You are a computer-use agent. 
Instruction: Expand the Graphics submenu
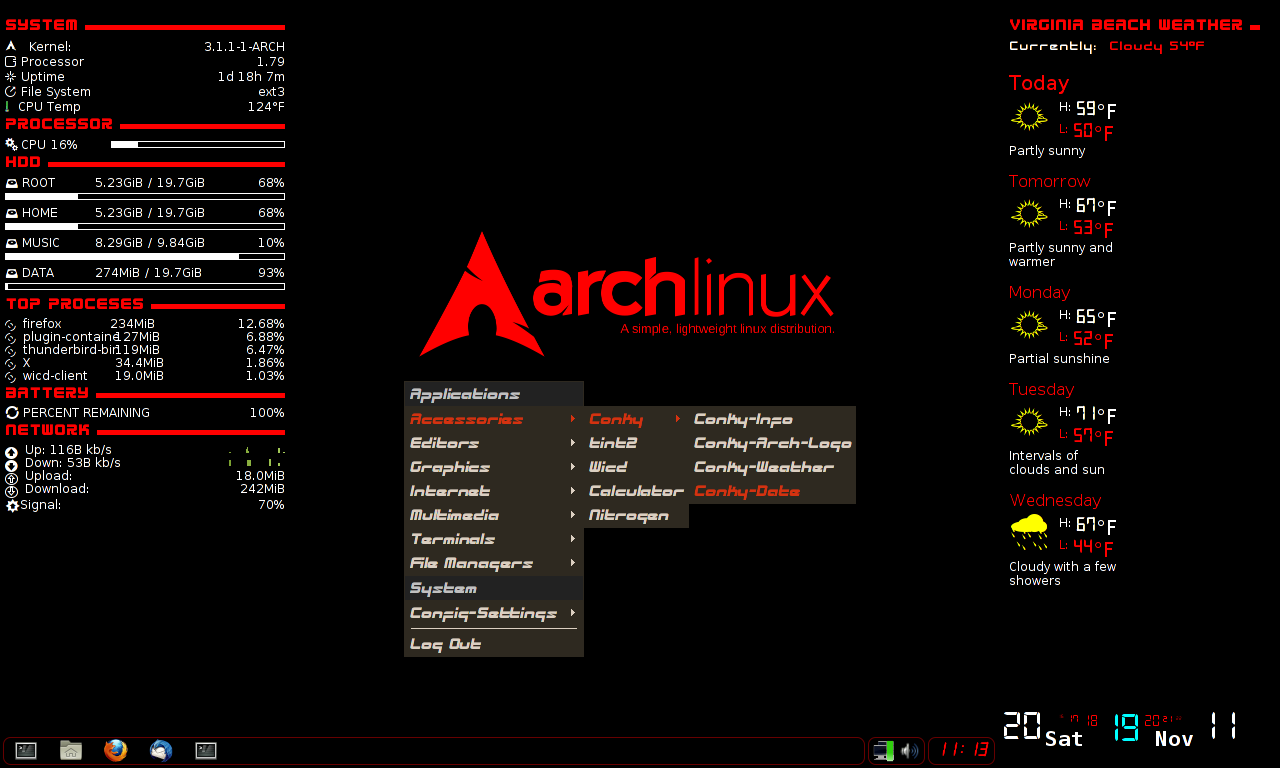coord(494,467)
